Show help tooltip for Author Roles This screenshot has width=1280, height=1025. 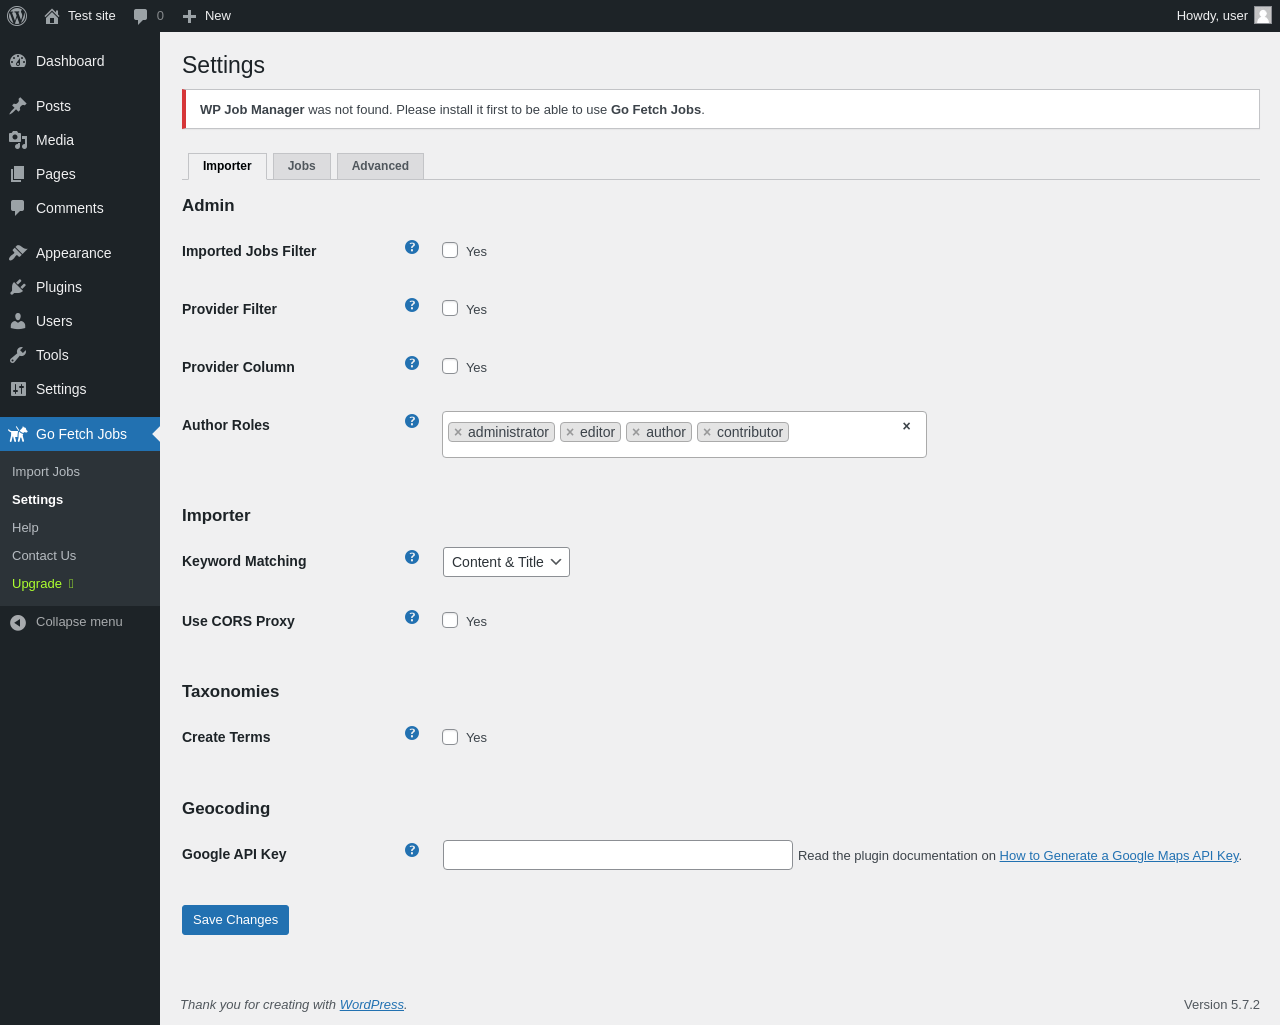click(412, 421)
